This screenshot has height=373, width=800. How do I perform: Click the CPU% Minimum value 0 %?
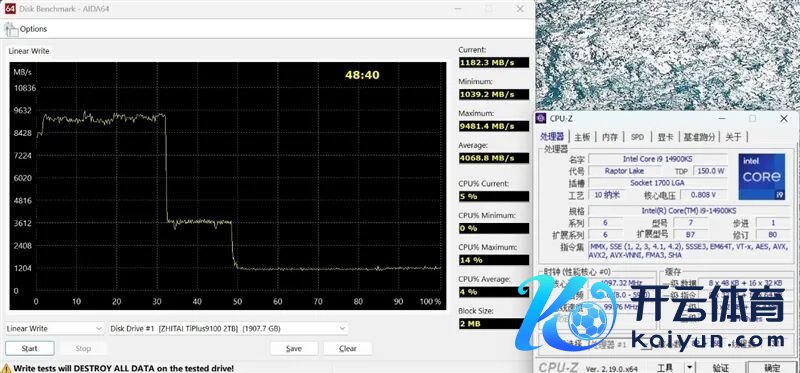coord(493,228)
